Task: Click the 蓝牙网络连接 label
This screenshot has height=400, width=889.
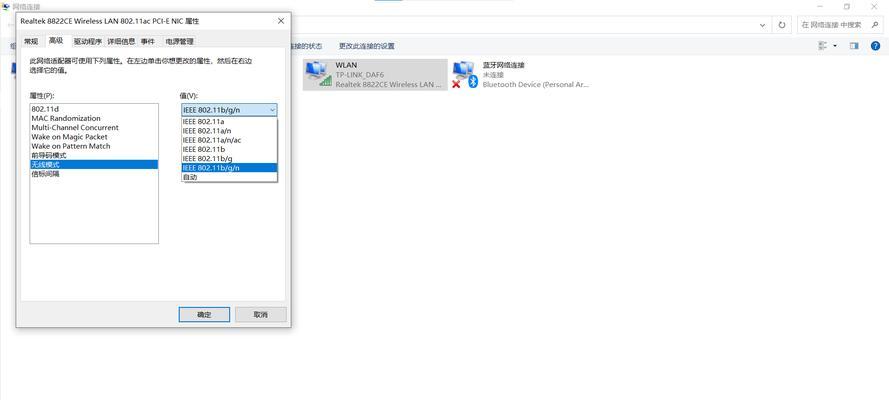Action: click(x=503, y=65)
